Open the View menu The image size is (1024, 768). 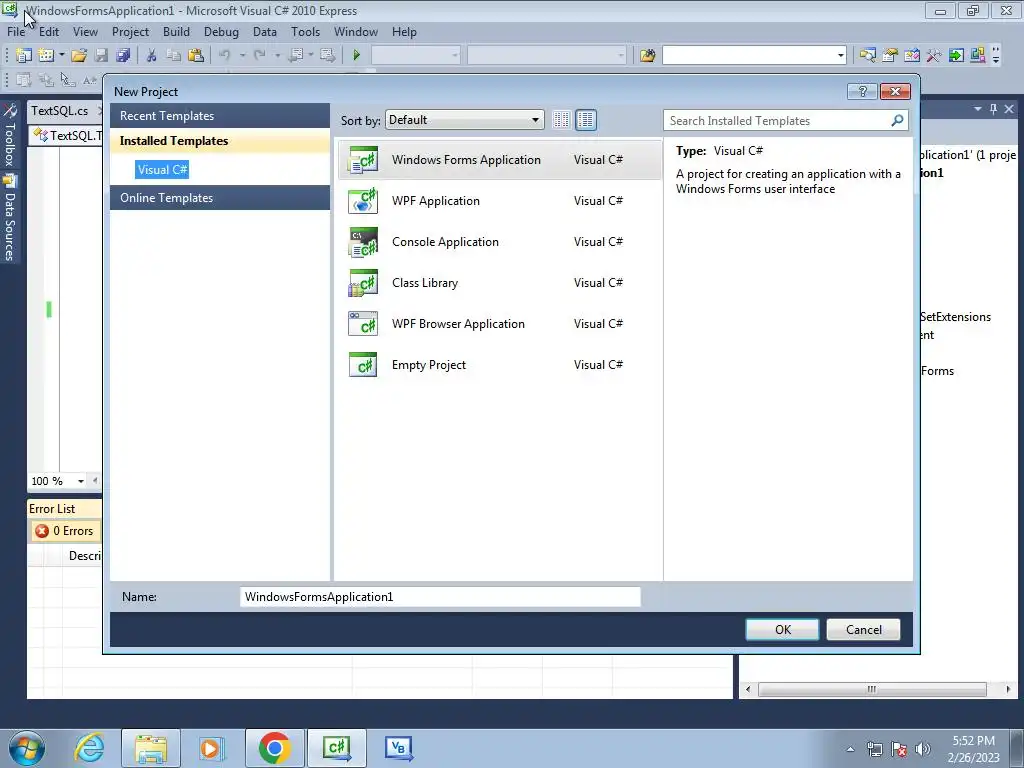[x=85, y=32]
